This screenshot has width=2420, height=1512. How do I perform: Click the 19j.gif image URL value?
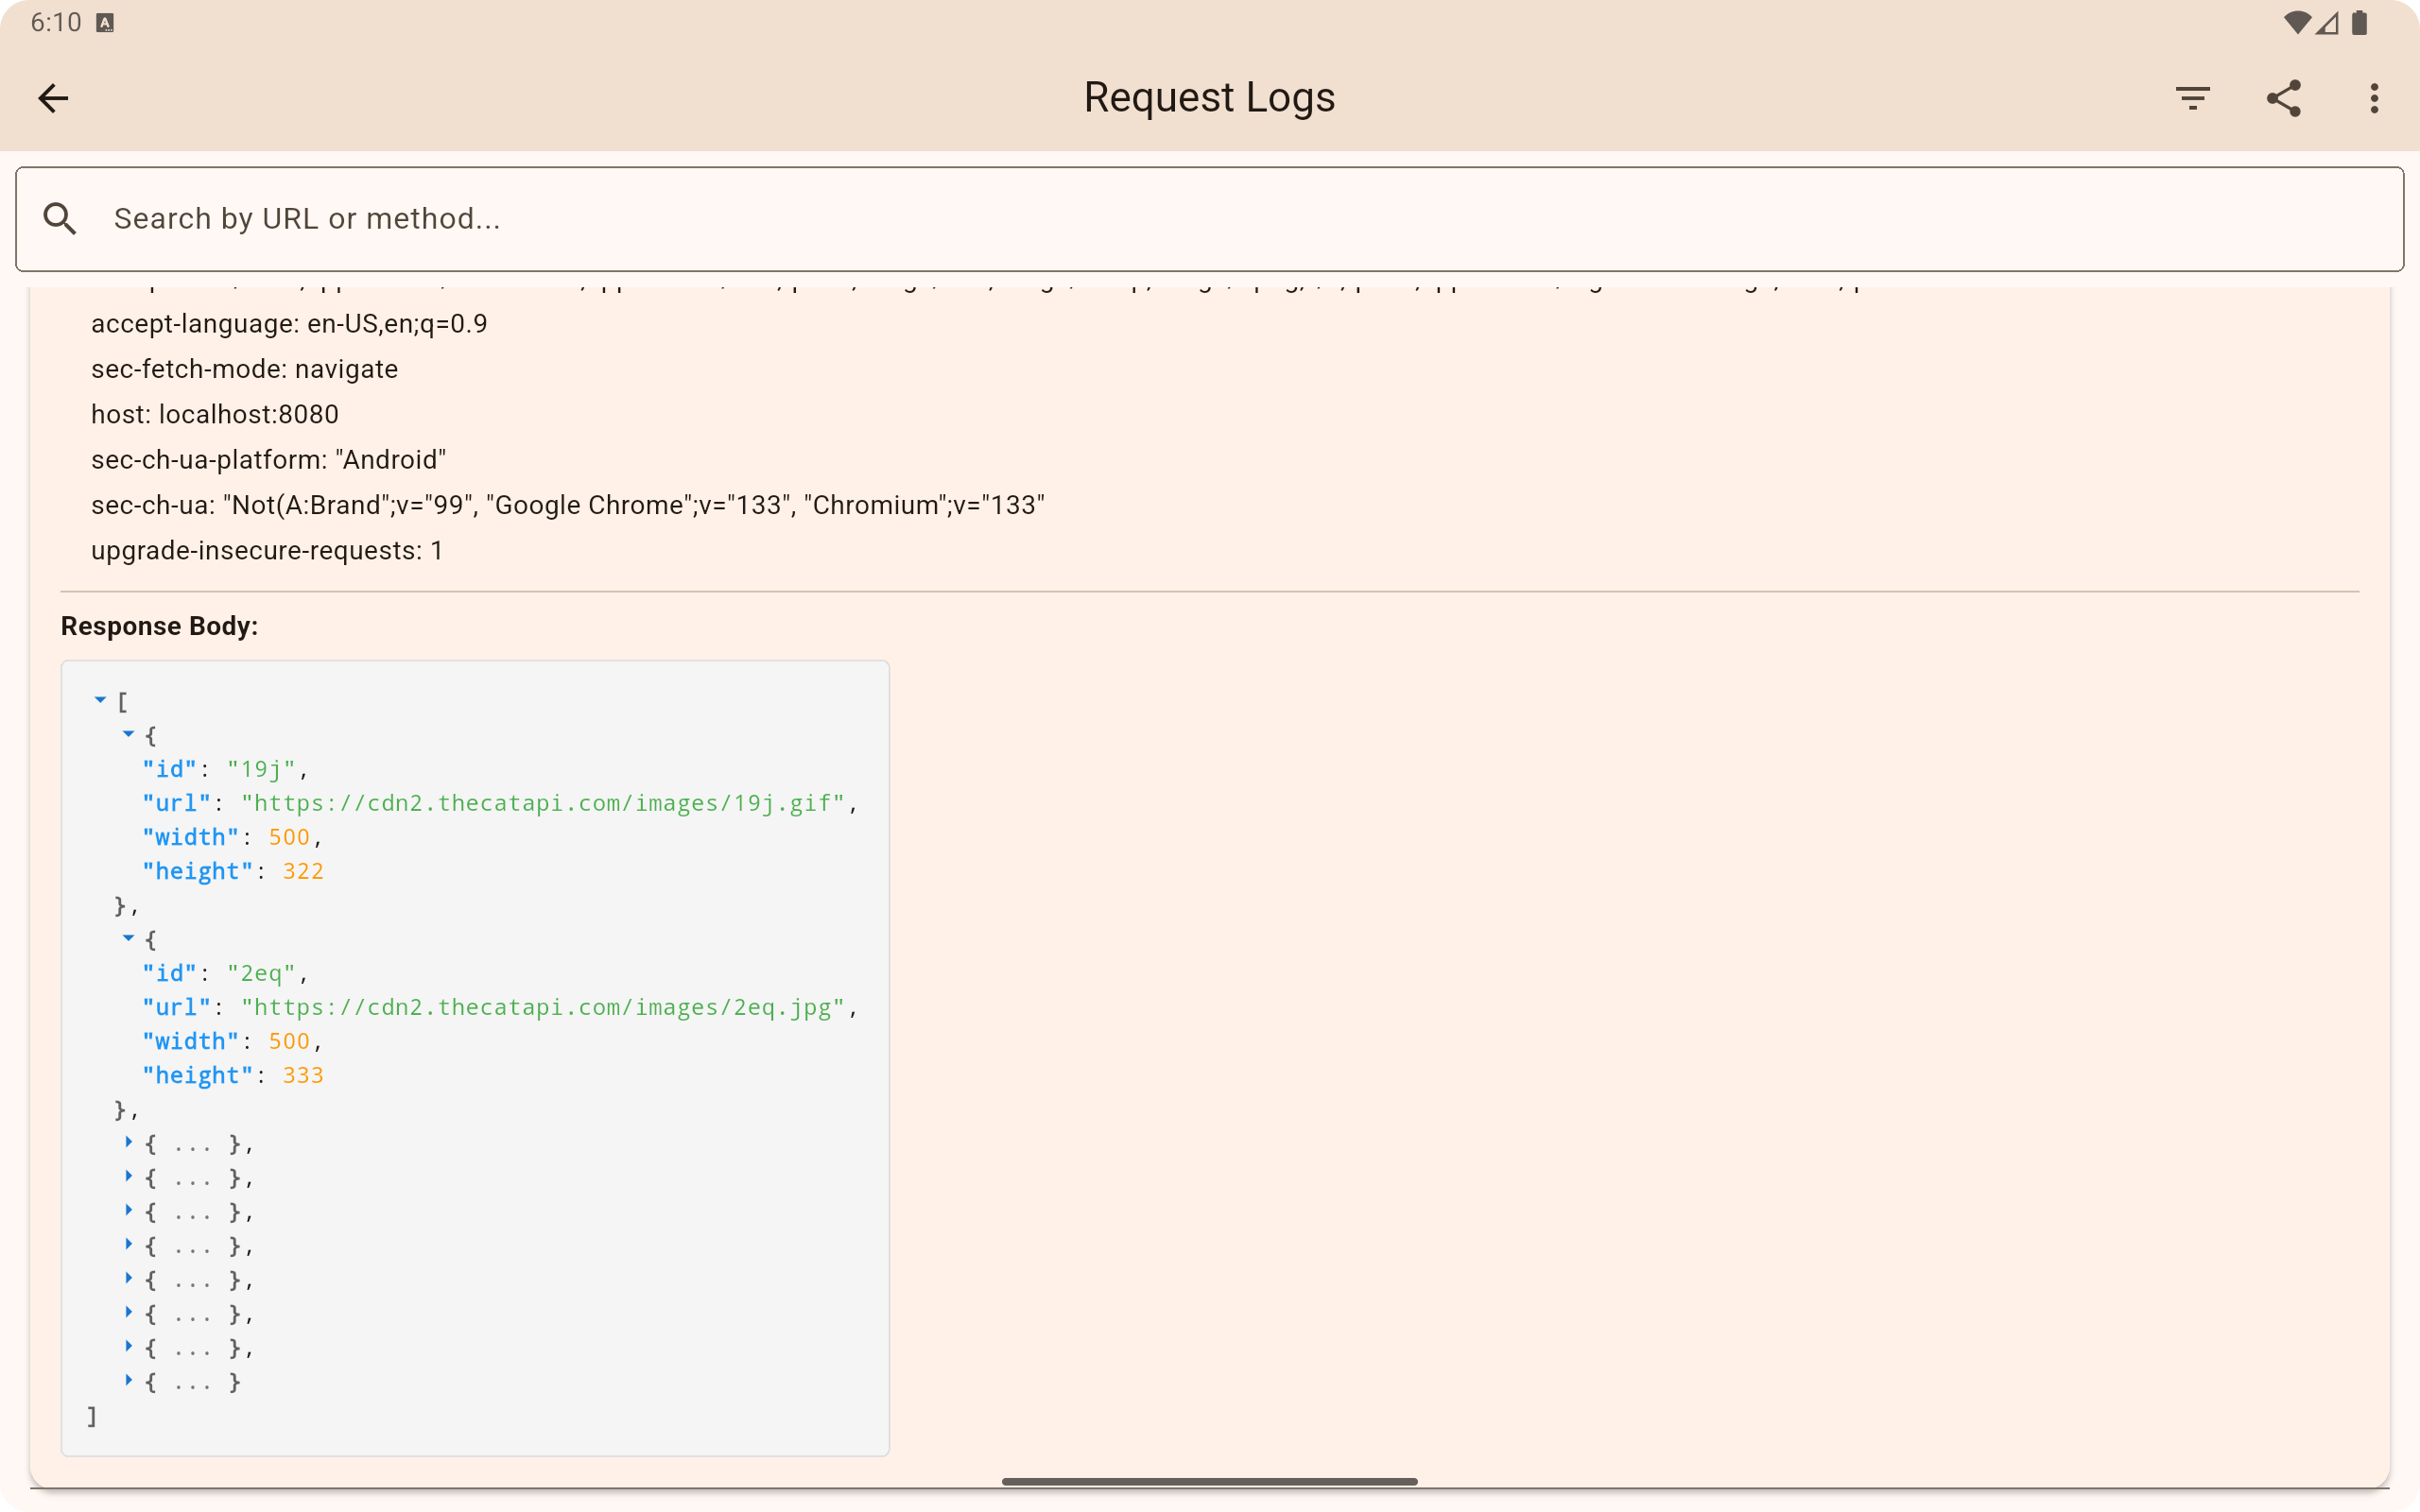pos(543,803)
